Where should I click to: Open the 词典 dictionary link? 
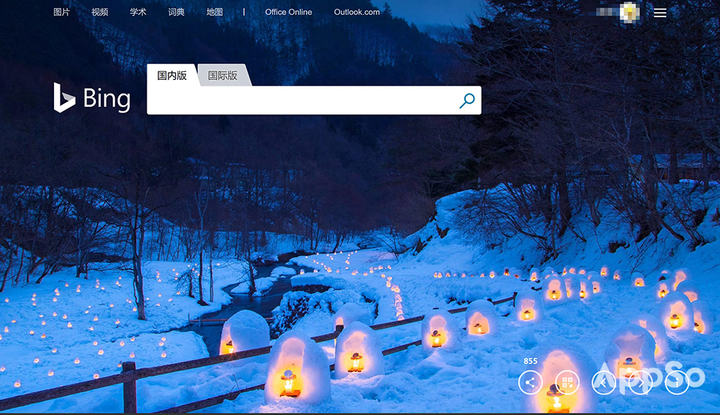pos(176,12)
